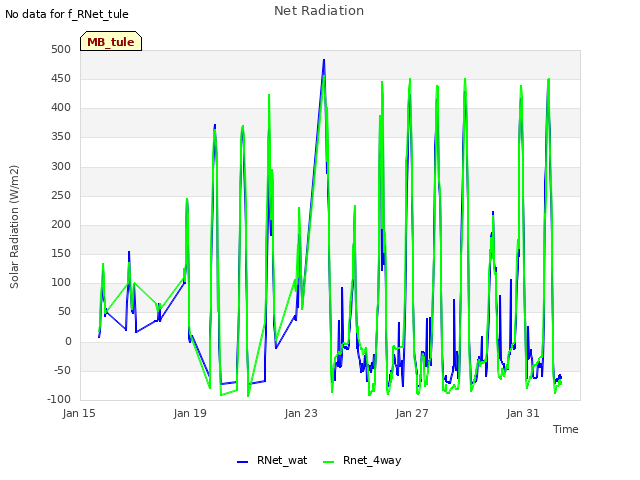Click the 450 y-axis tick label
Screen dimensions: 640x480
(x=61, y=78)
